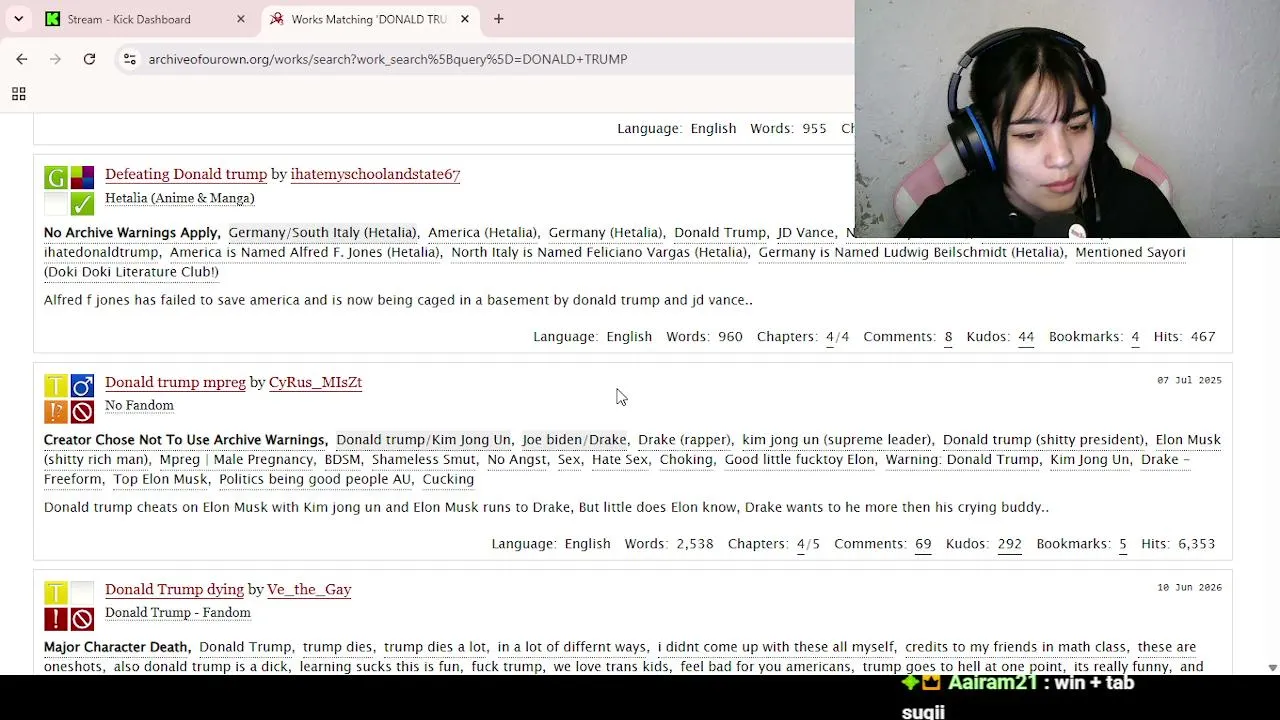
Task: Go forward to the next page
Action: click(56, 59)
